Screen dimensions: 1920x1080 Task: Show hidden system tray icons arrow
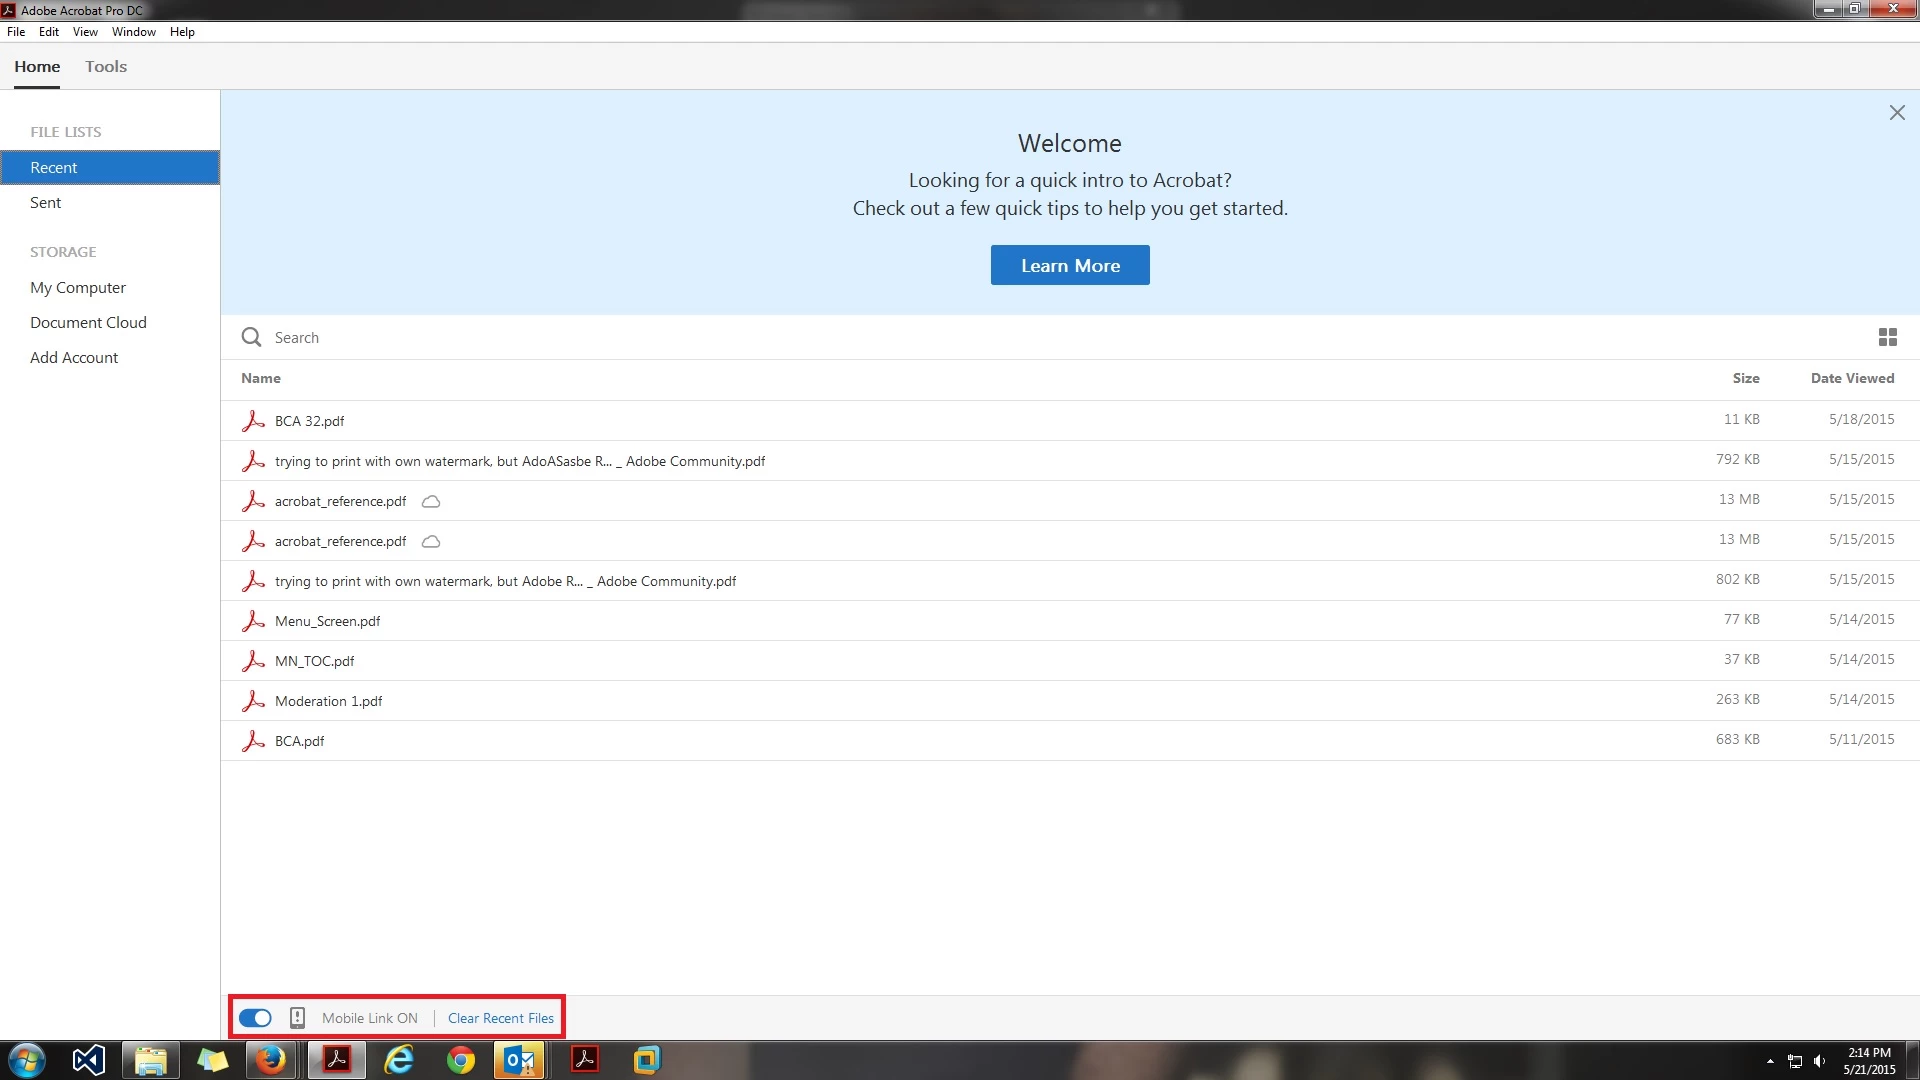1770,1061
